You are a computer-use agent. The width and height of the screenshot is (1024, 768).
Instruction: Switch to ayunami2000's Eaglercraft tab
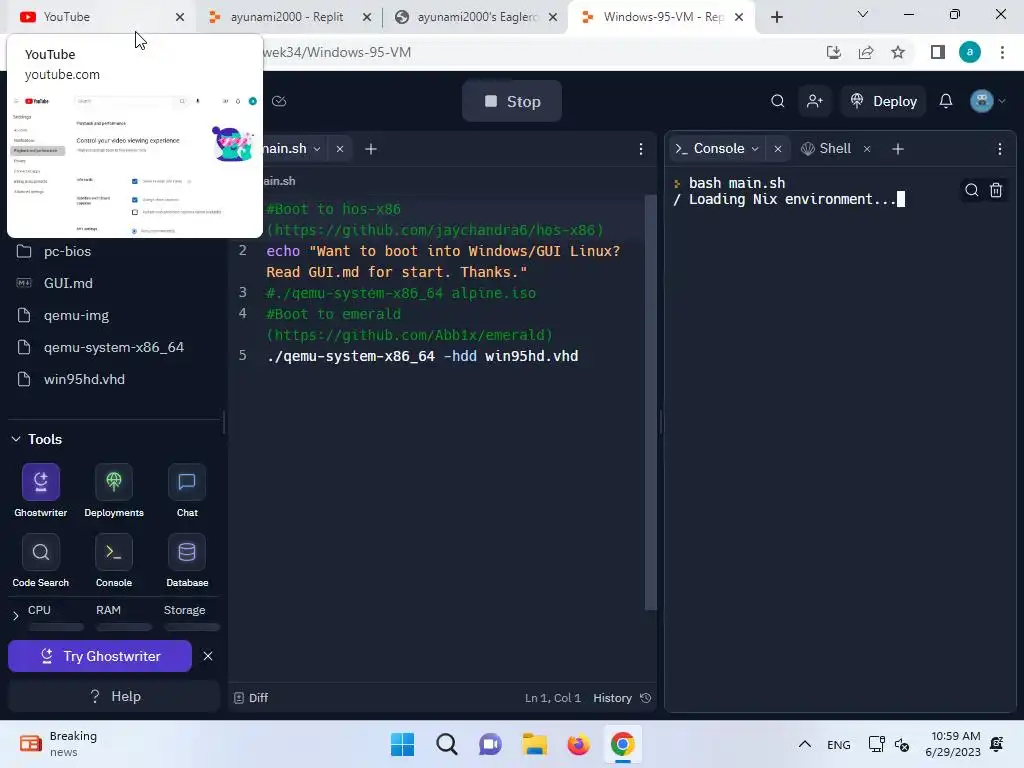click(x=477, y=17)
